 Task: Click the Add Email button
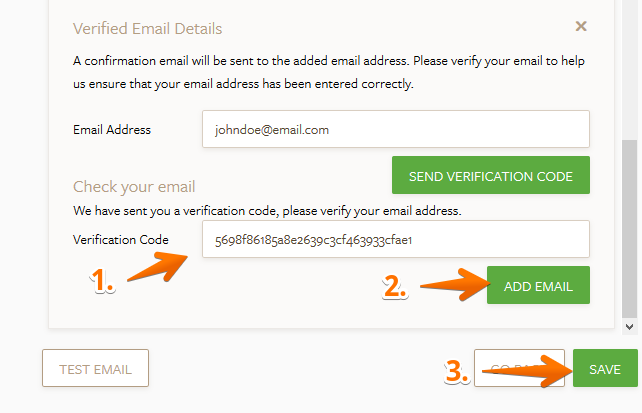(x=538, y=286)
